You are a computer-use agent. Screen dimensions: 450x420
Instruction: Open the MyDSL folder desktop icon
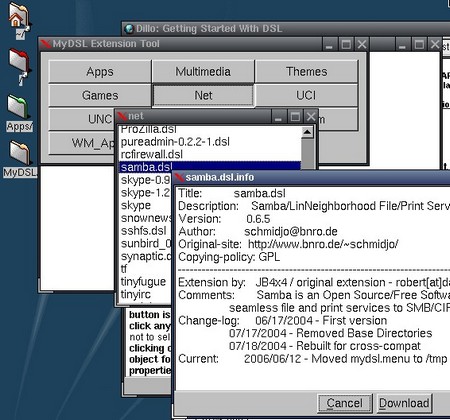click(19, 159)
